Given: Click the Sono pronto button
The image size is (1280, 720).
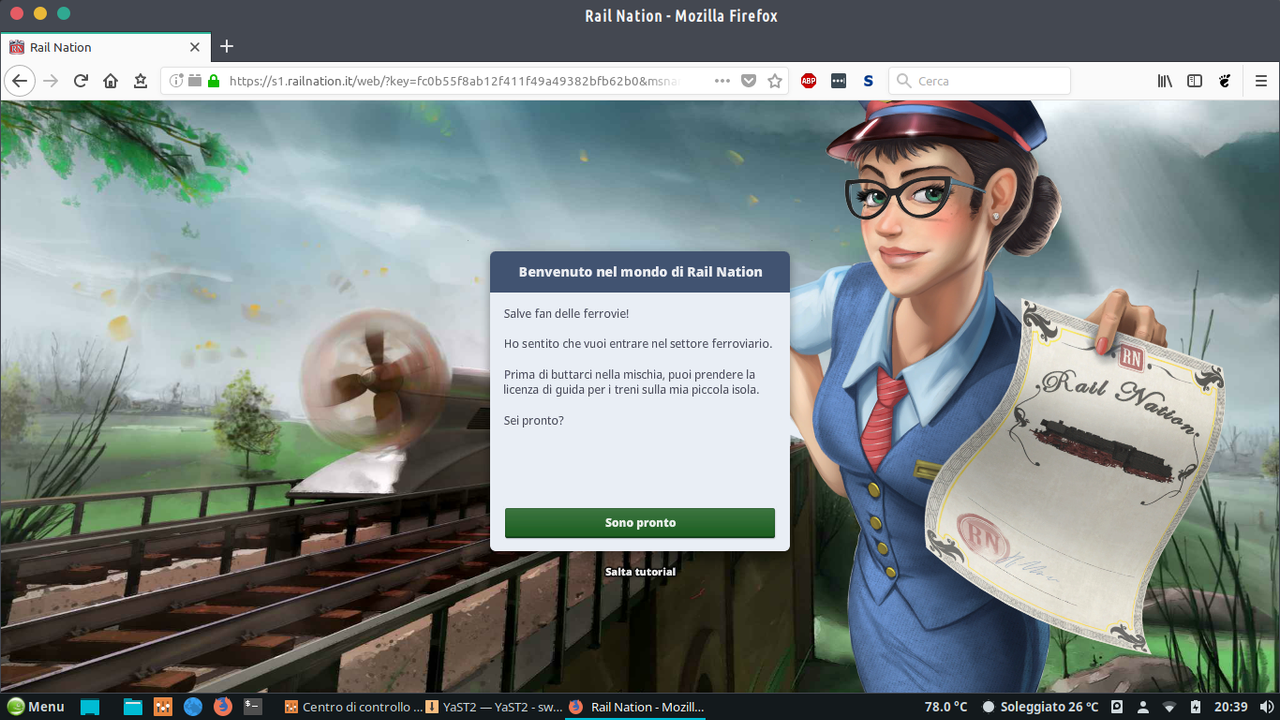Looking at the screenshot, I should 640,523.
